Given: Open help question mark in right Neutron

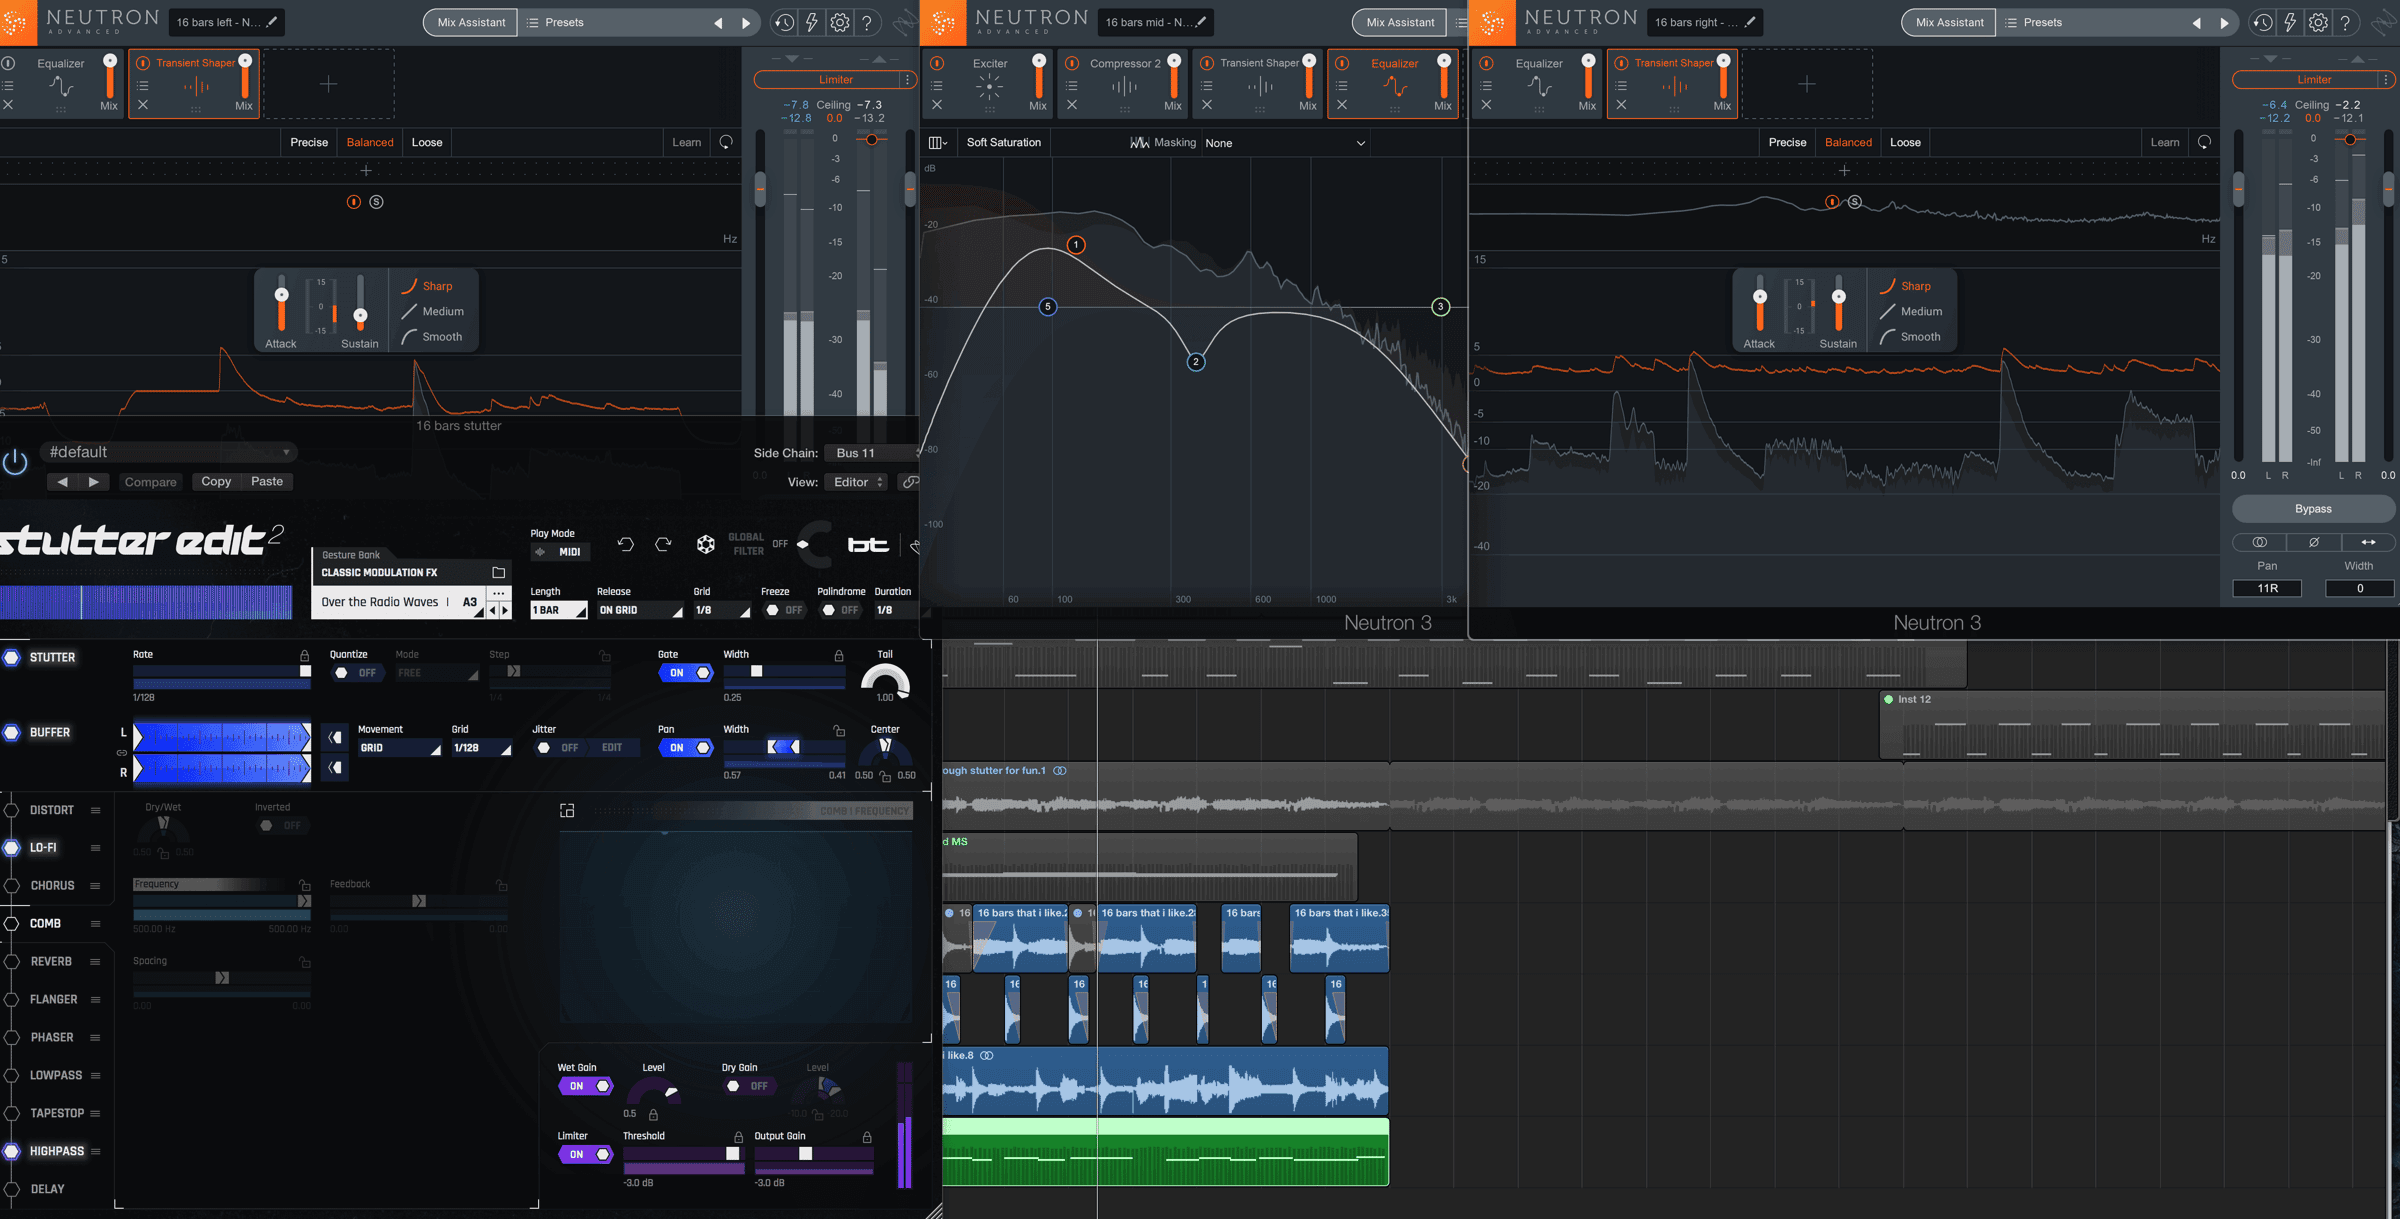Looking at the screenshot, I should [x=2345, y=22].
